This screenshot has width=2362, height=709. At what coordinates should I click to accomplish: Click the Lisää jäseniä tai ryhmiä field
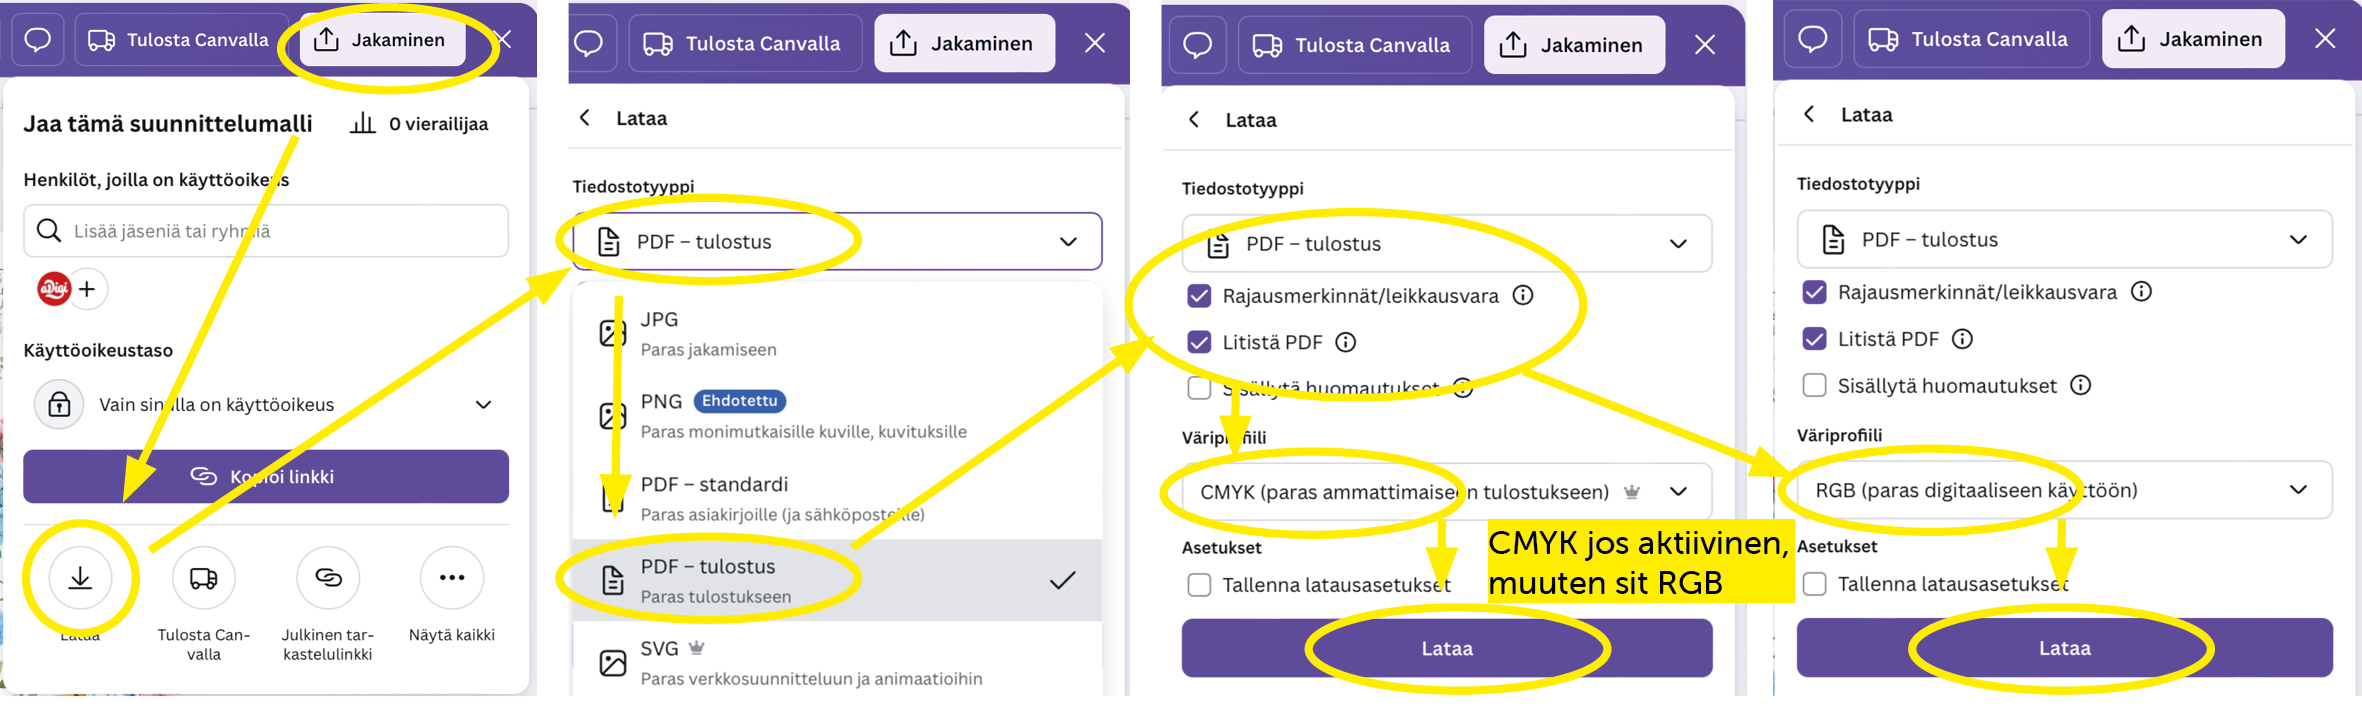[x=266, y=231]
